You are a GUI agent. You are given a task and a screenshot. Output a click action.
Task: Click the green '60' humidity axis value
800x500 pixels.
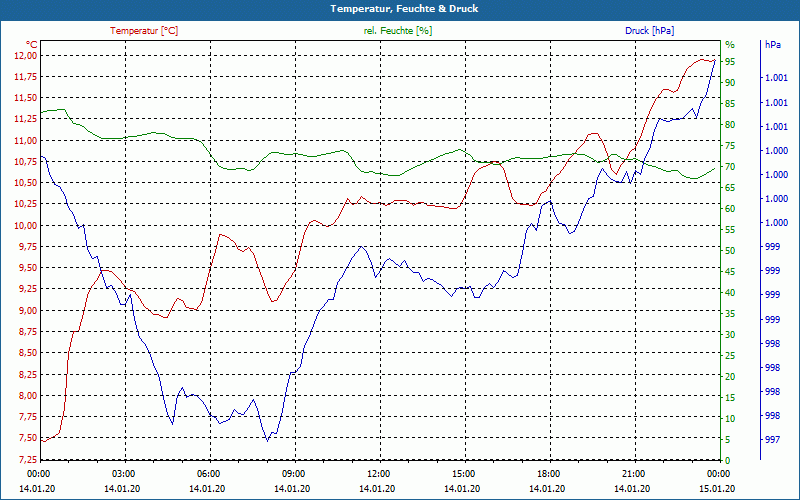pos(730,208)
